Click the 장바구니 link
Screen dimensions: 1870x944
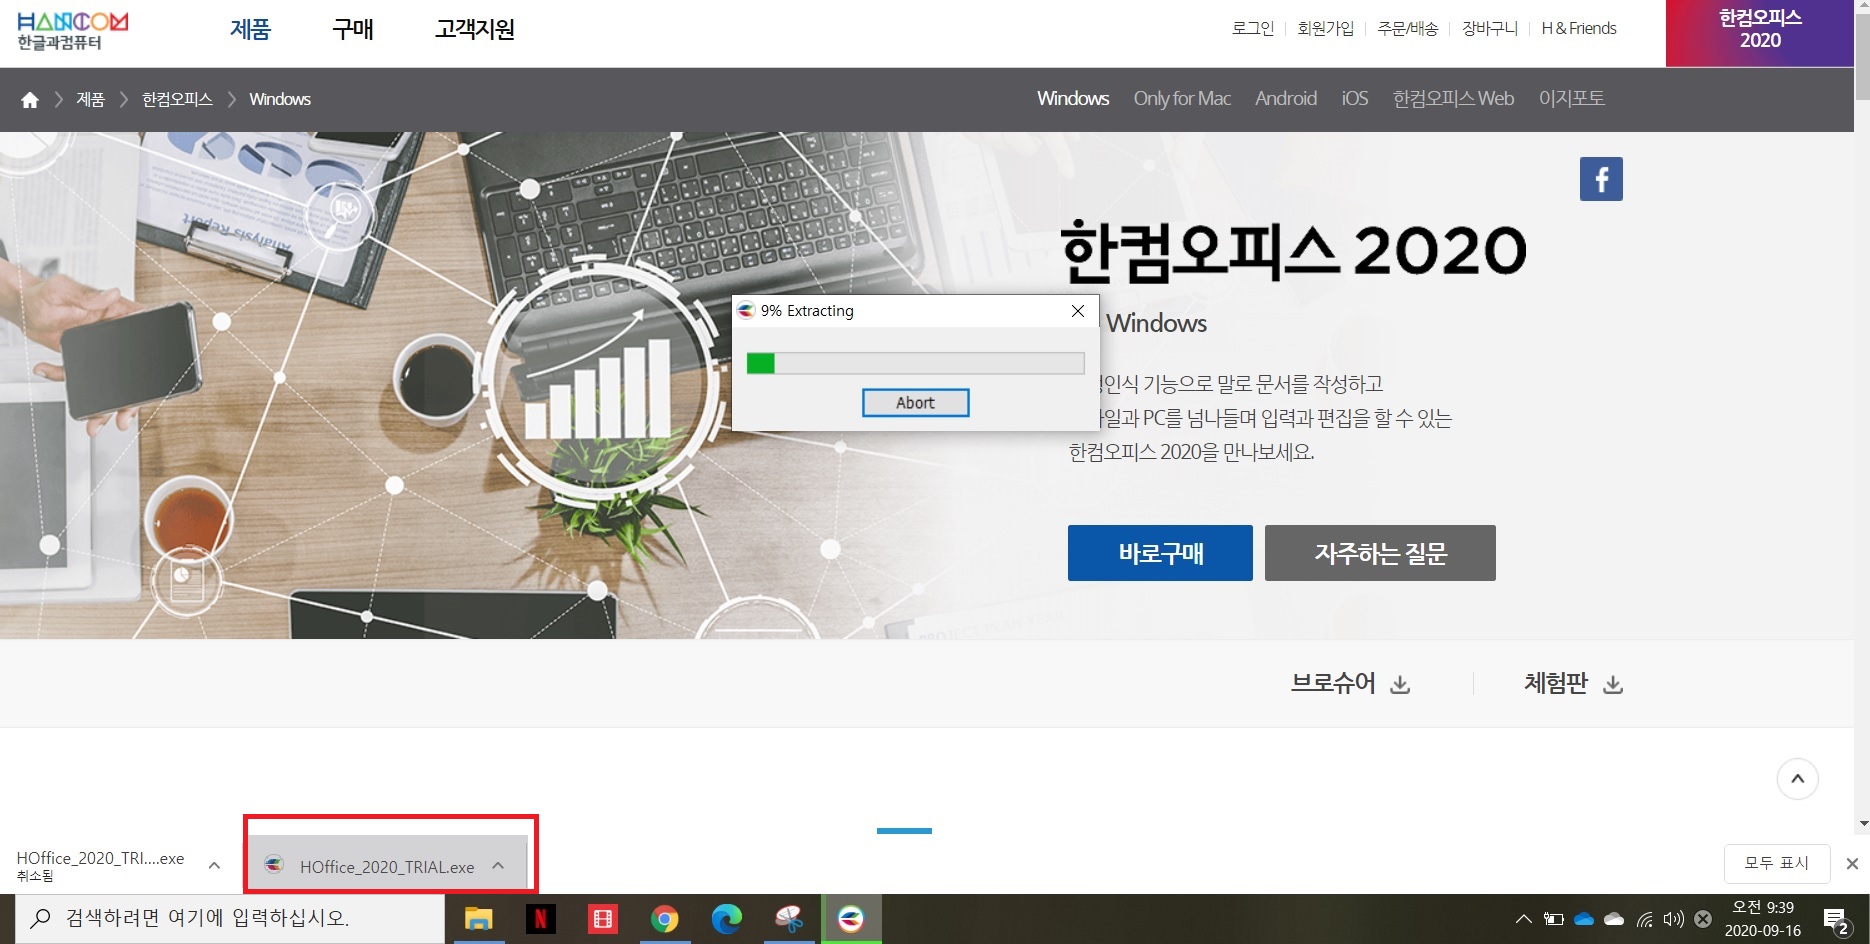point(1490,28)
